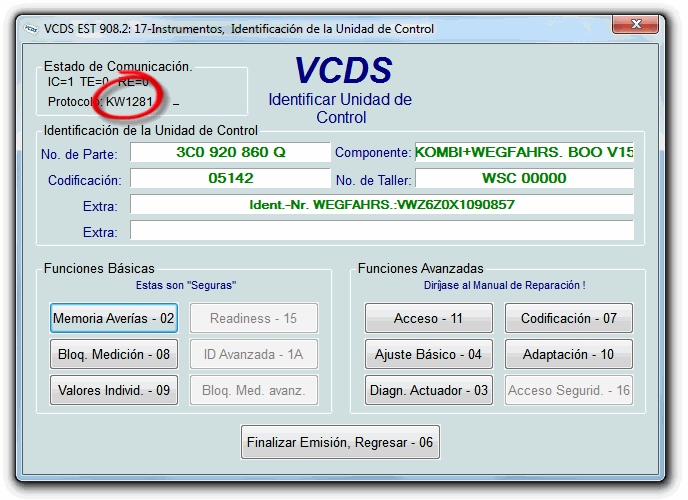Image resolution: width=688 pixels, height=500 pixels.
Task: Click the Acceso Segurid. - 16 button
Action: 569,390
